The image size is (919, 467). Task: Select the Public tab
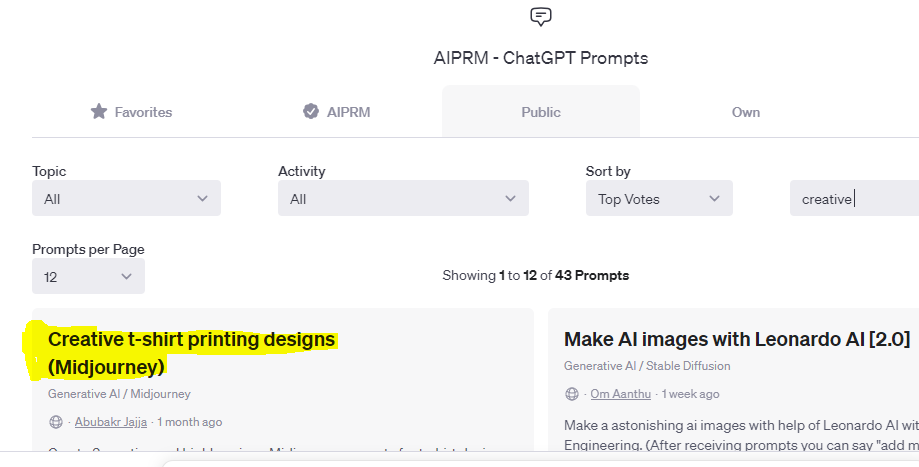pyautogui.click(x=540, y=112)
